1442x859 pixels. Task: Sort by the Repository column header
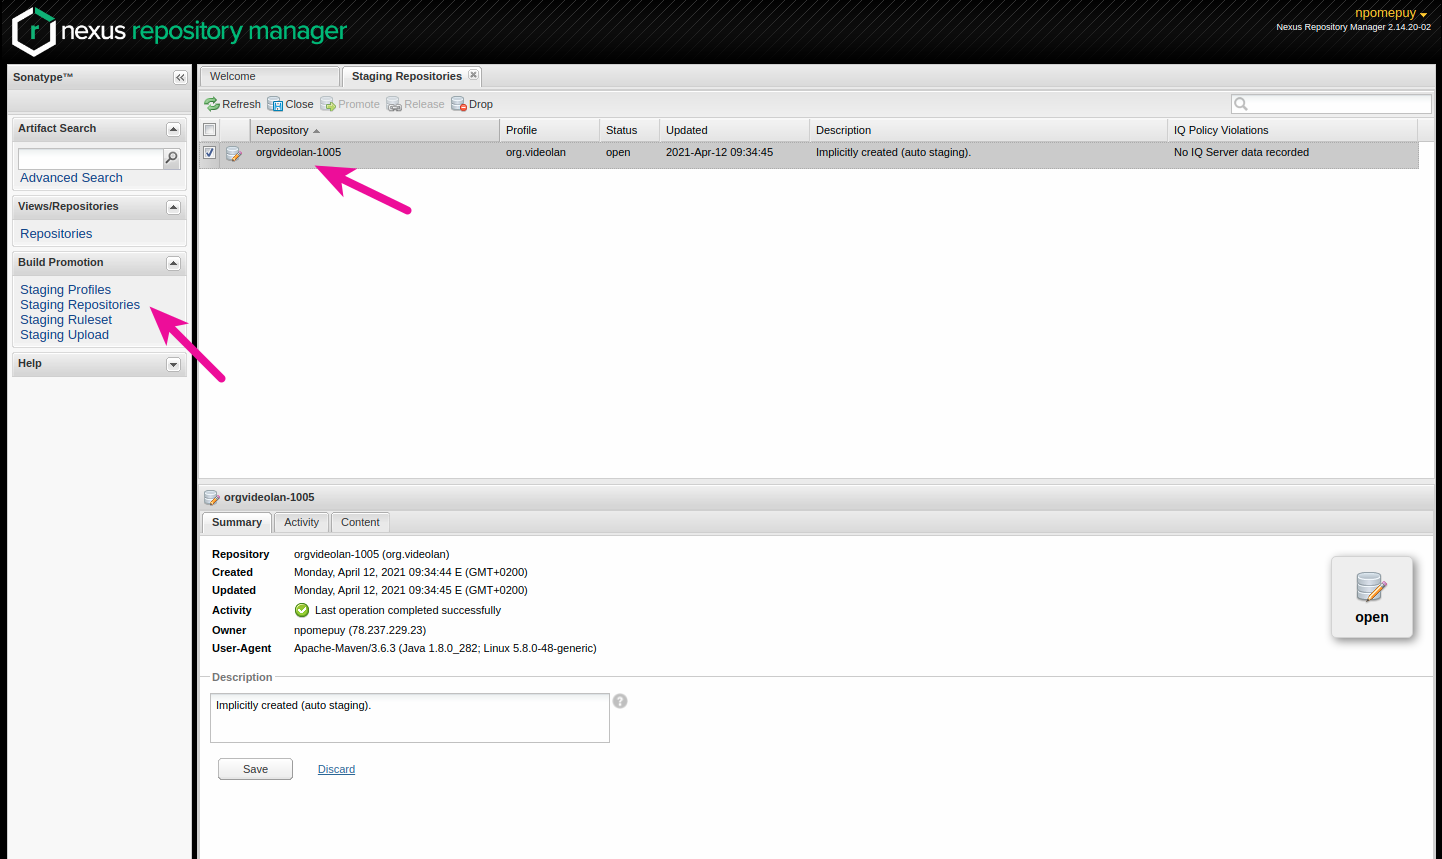pos(375,130)
